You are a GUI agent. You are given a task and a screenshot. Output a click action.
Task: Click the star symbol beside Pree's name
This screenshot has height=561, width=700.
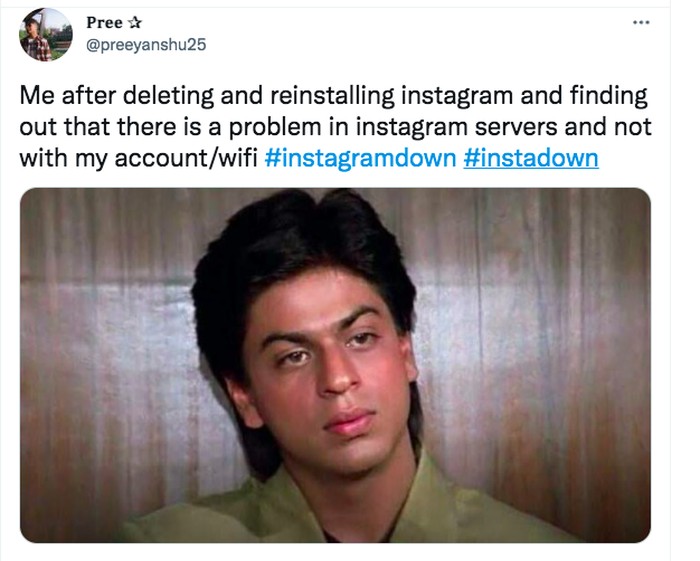click(x=134, y=22)
